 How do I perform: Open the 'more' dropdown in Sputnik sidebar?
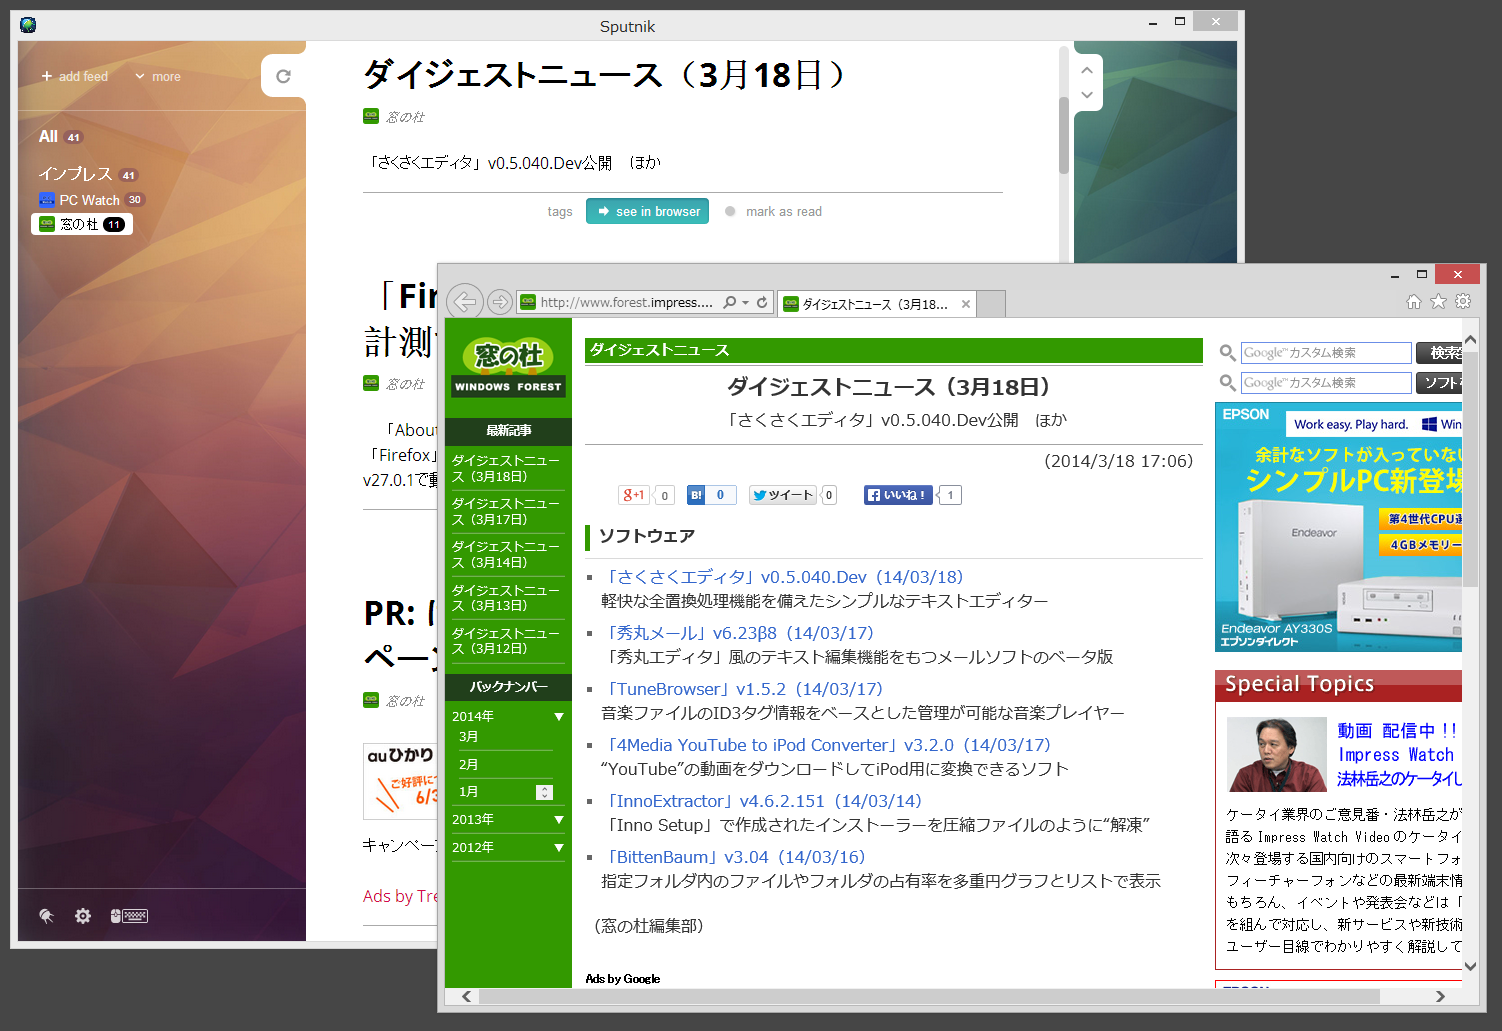[x=157, y=76]
